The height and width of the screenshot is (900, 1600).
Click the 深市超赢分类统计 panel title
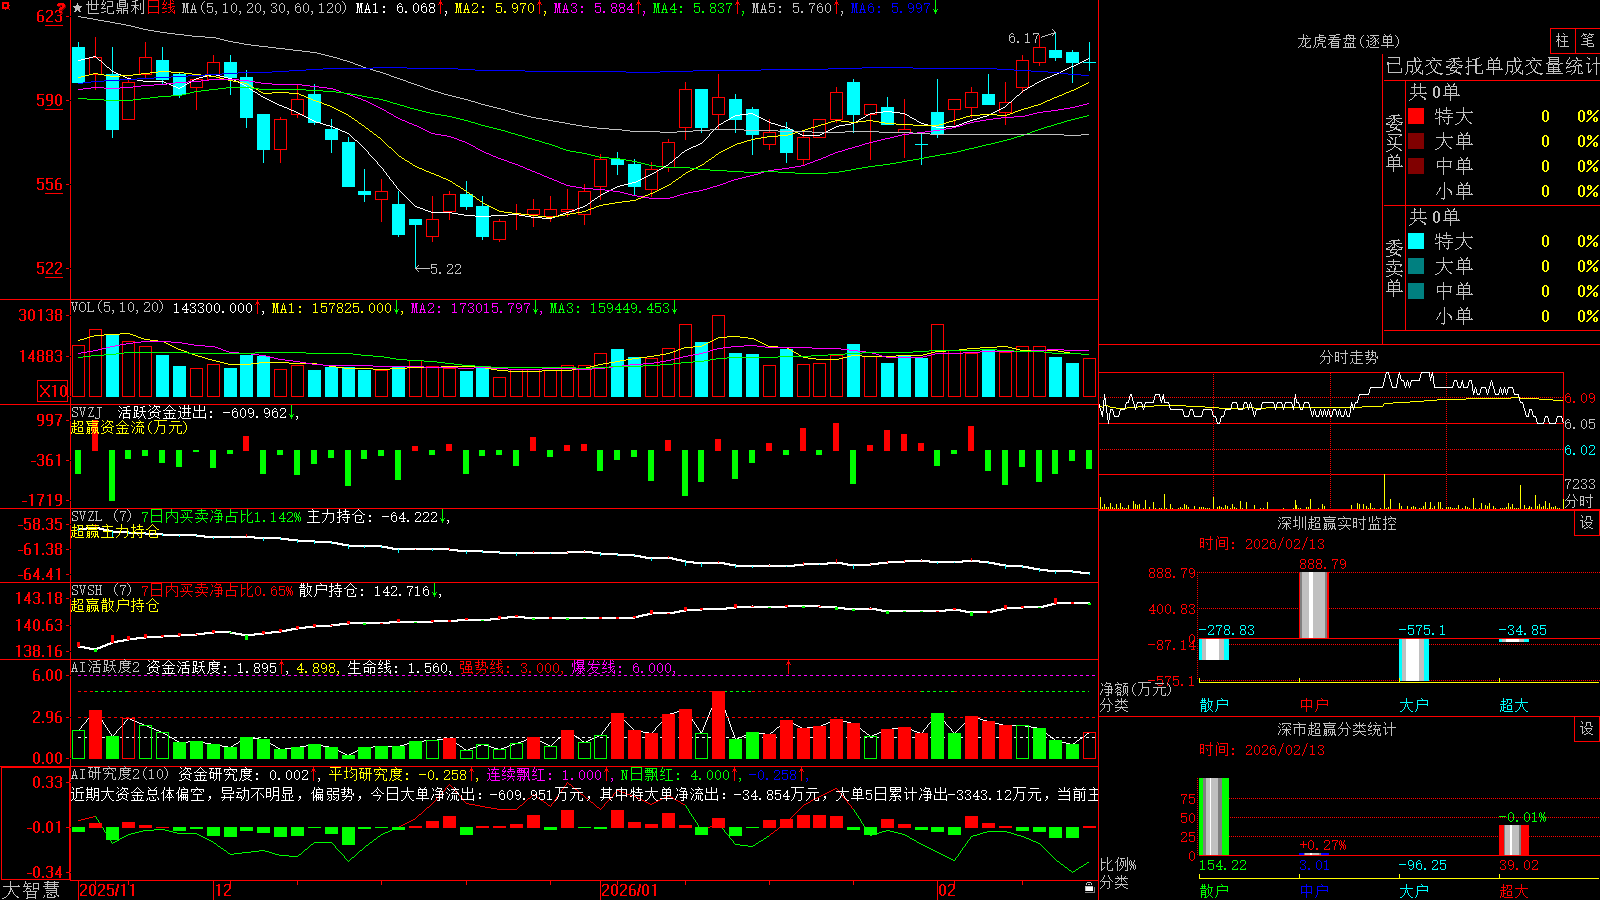click(x=1337, y=729)
